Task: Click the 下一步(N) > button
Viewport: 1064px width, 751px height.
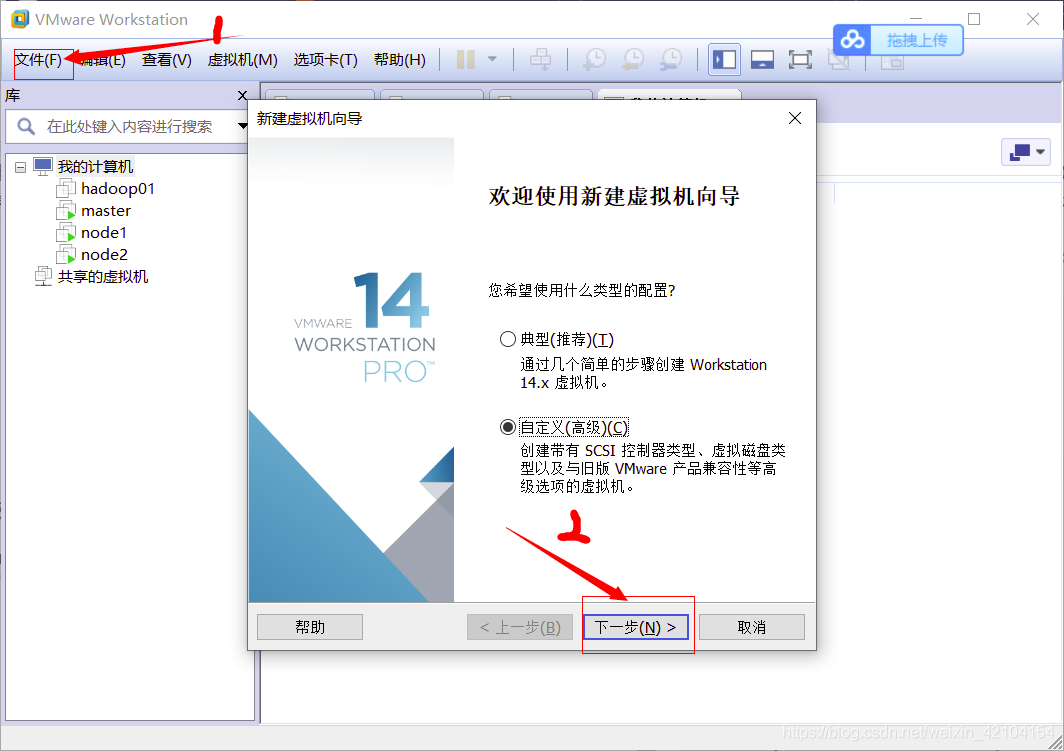Action: 636,627
